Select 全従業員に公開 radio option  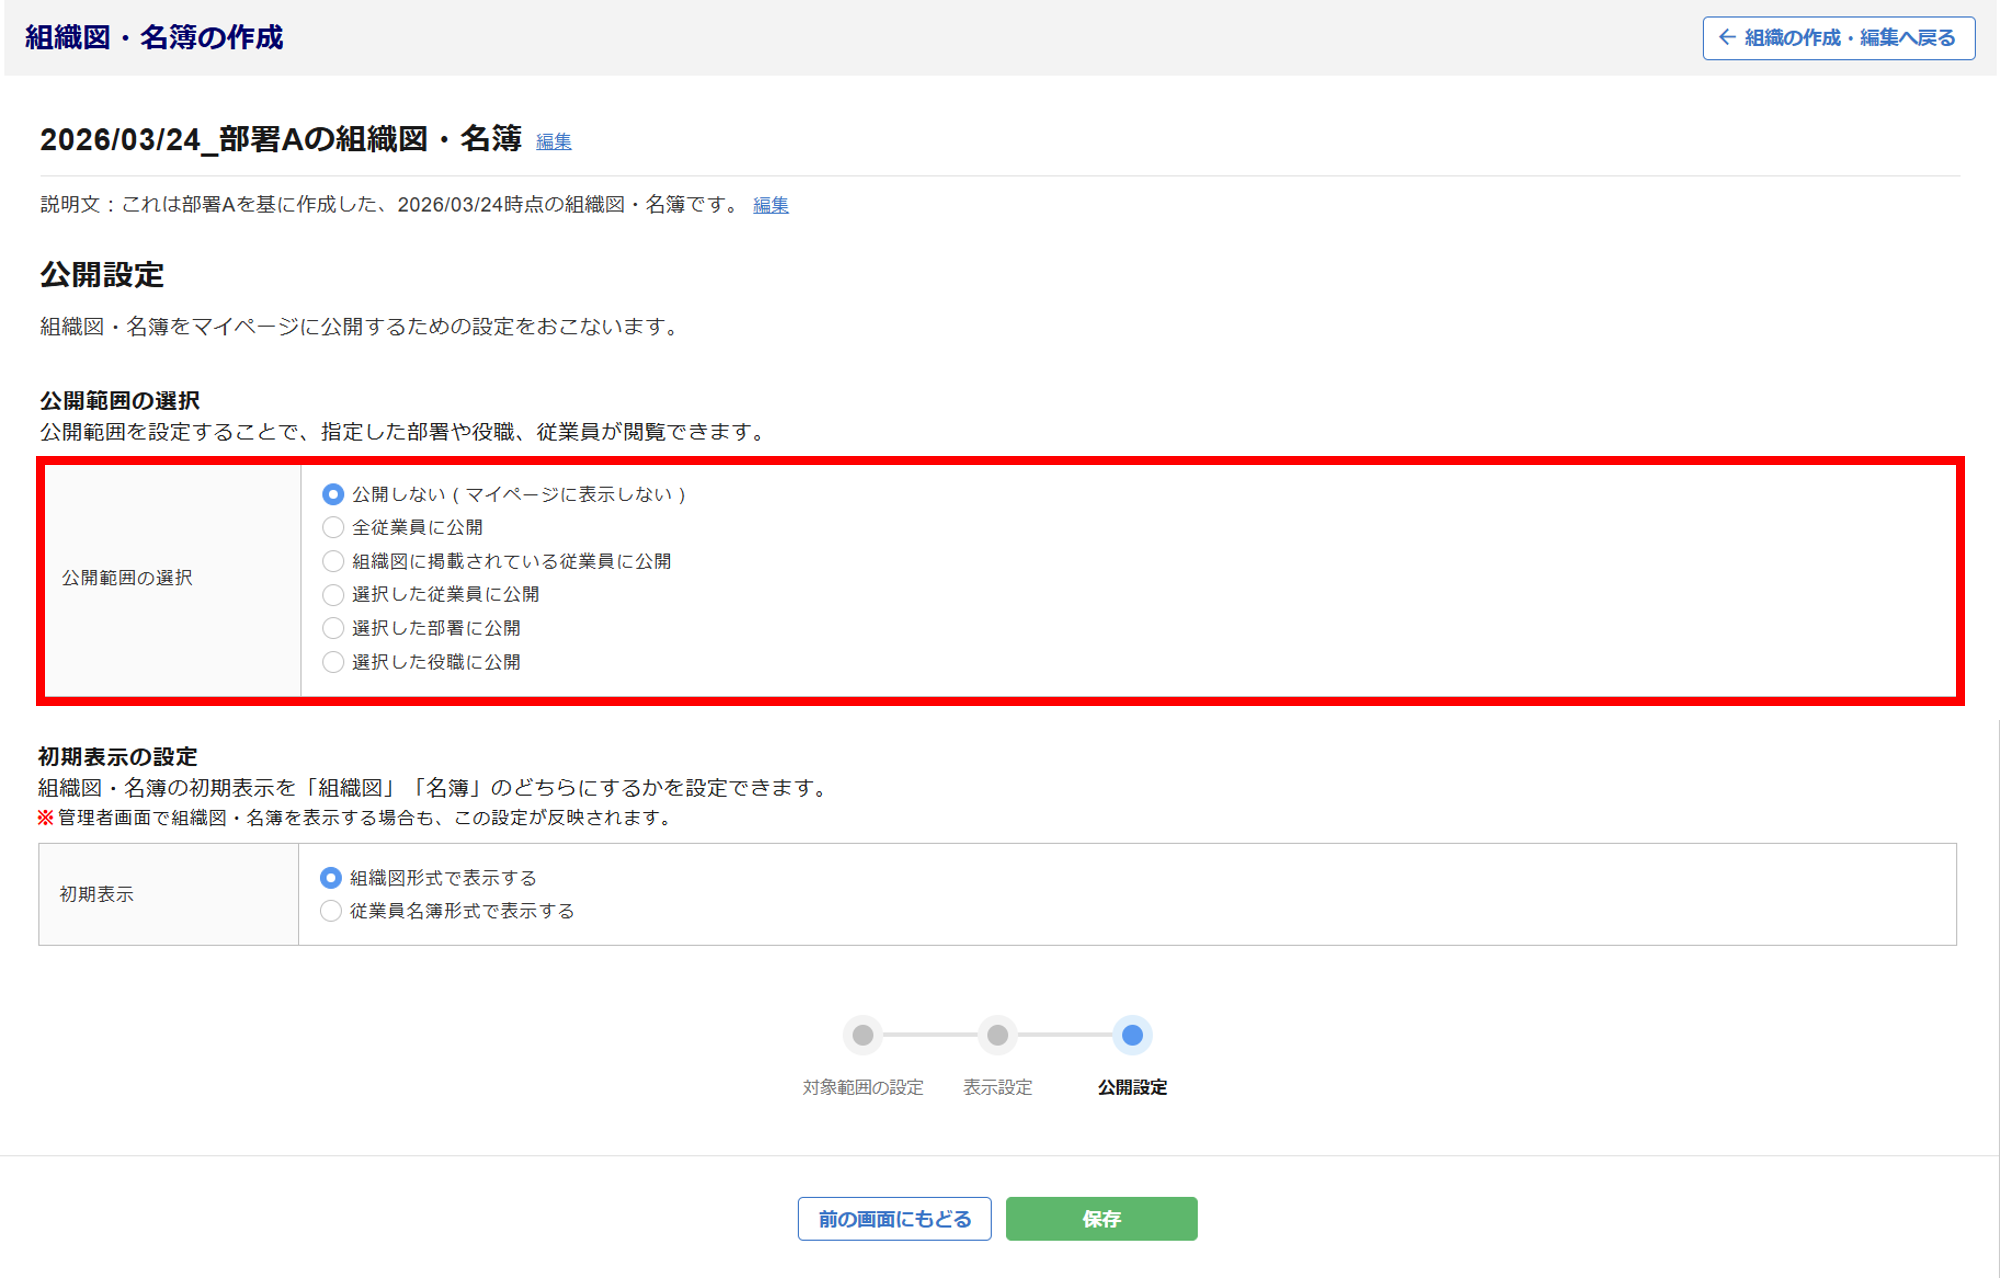333,527
